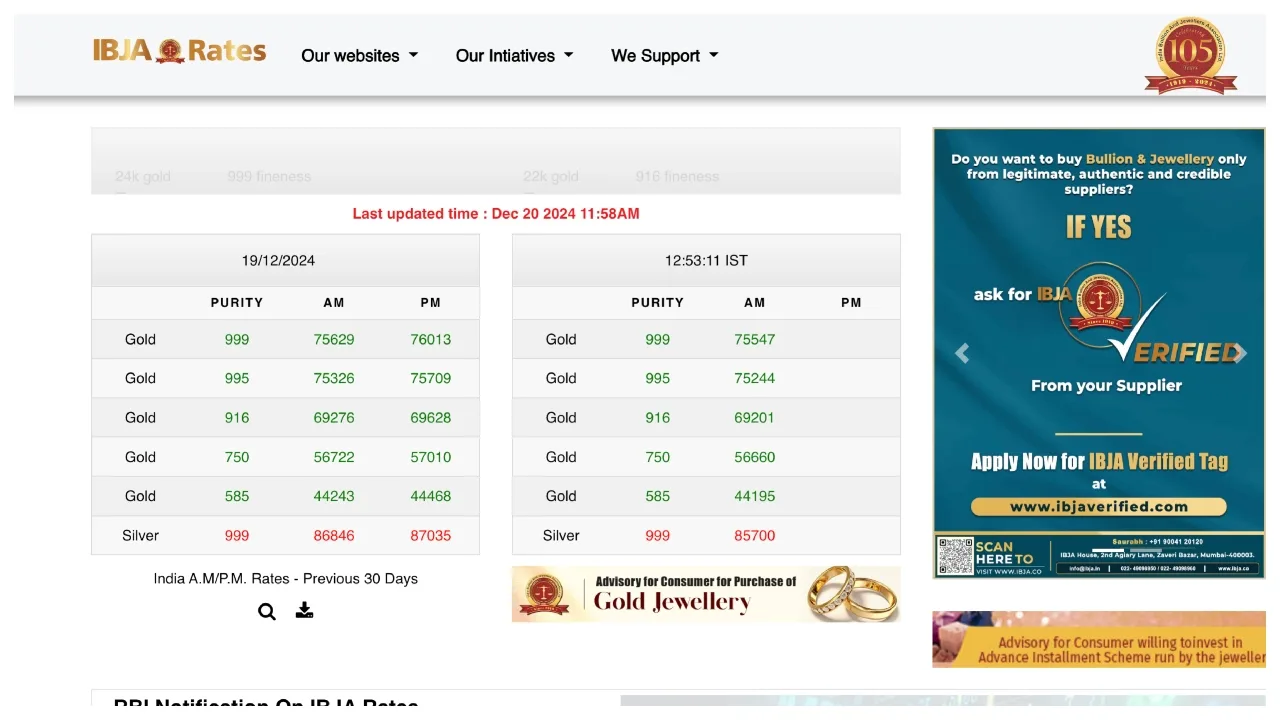Click the Silver 999 AM rate 85700
Image resolution: width=1280 pixels, height=720 pixels.
click(x=754, y=535)
